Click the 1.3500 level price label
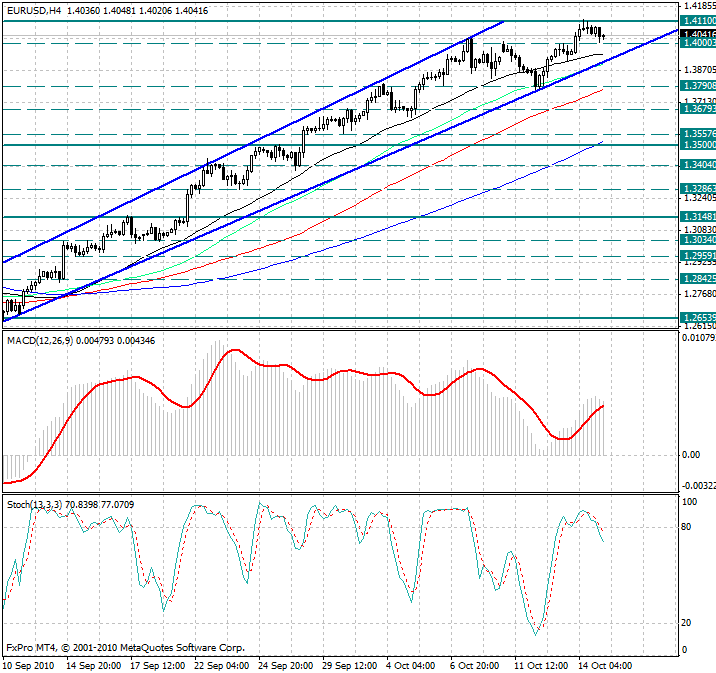Image resolution: width=716 pixels, height=673 pixels. (x=698, y=144)
